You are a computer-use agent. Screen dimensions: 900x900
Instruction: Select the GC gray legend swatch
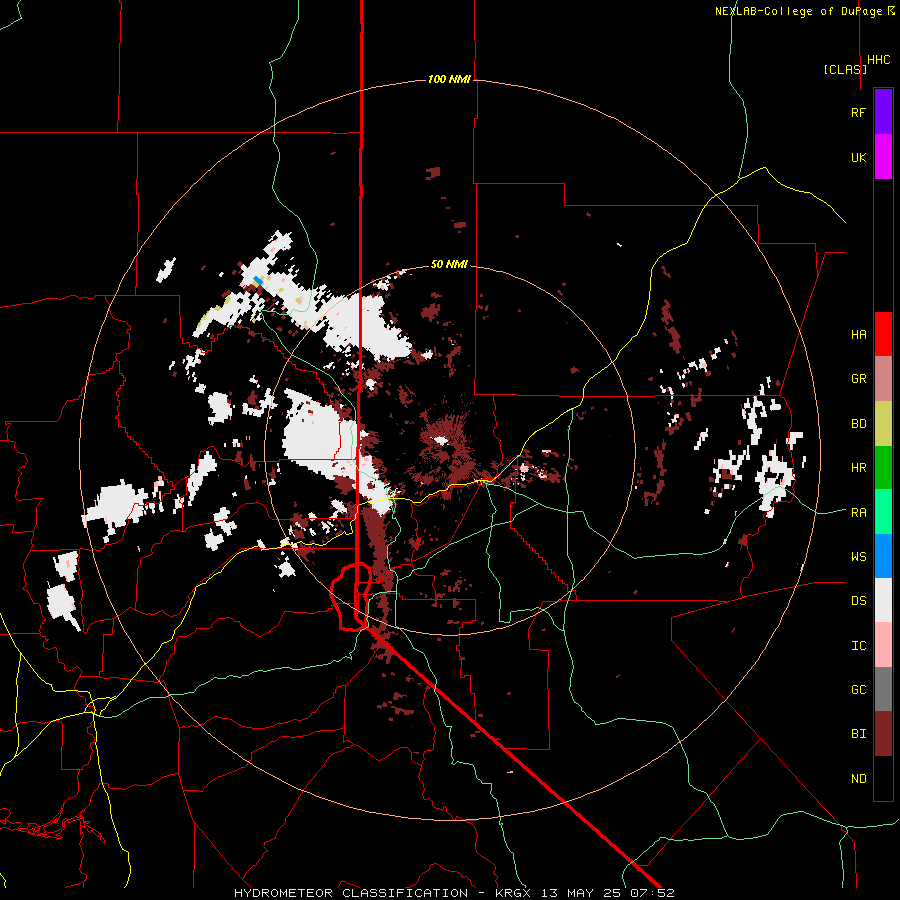coord(883,689)
